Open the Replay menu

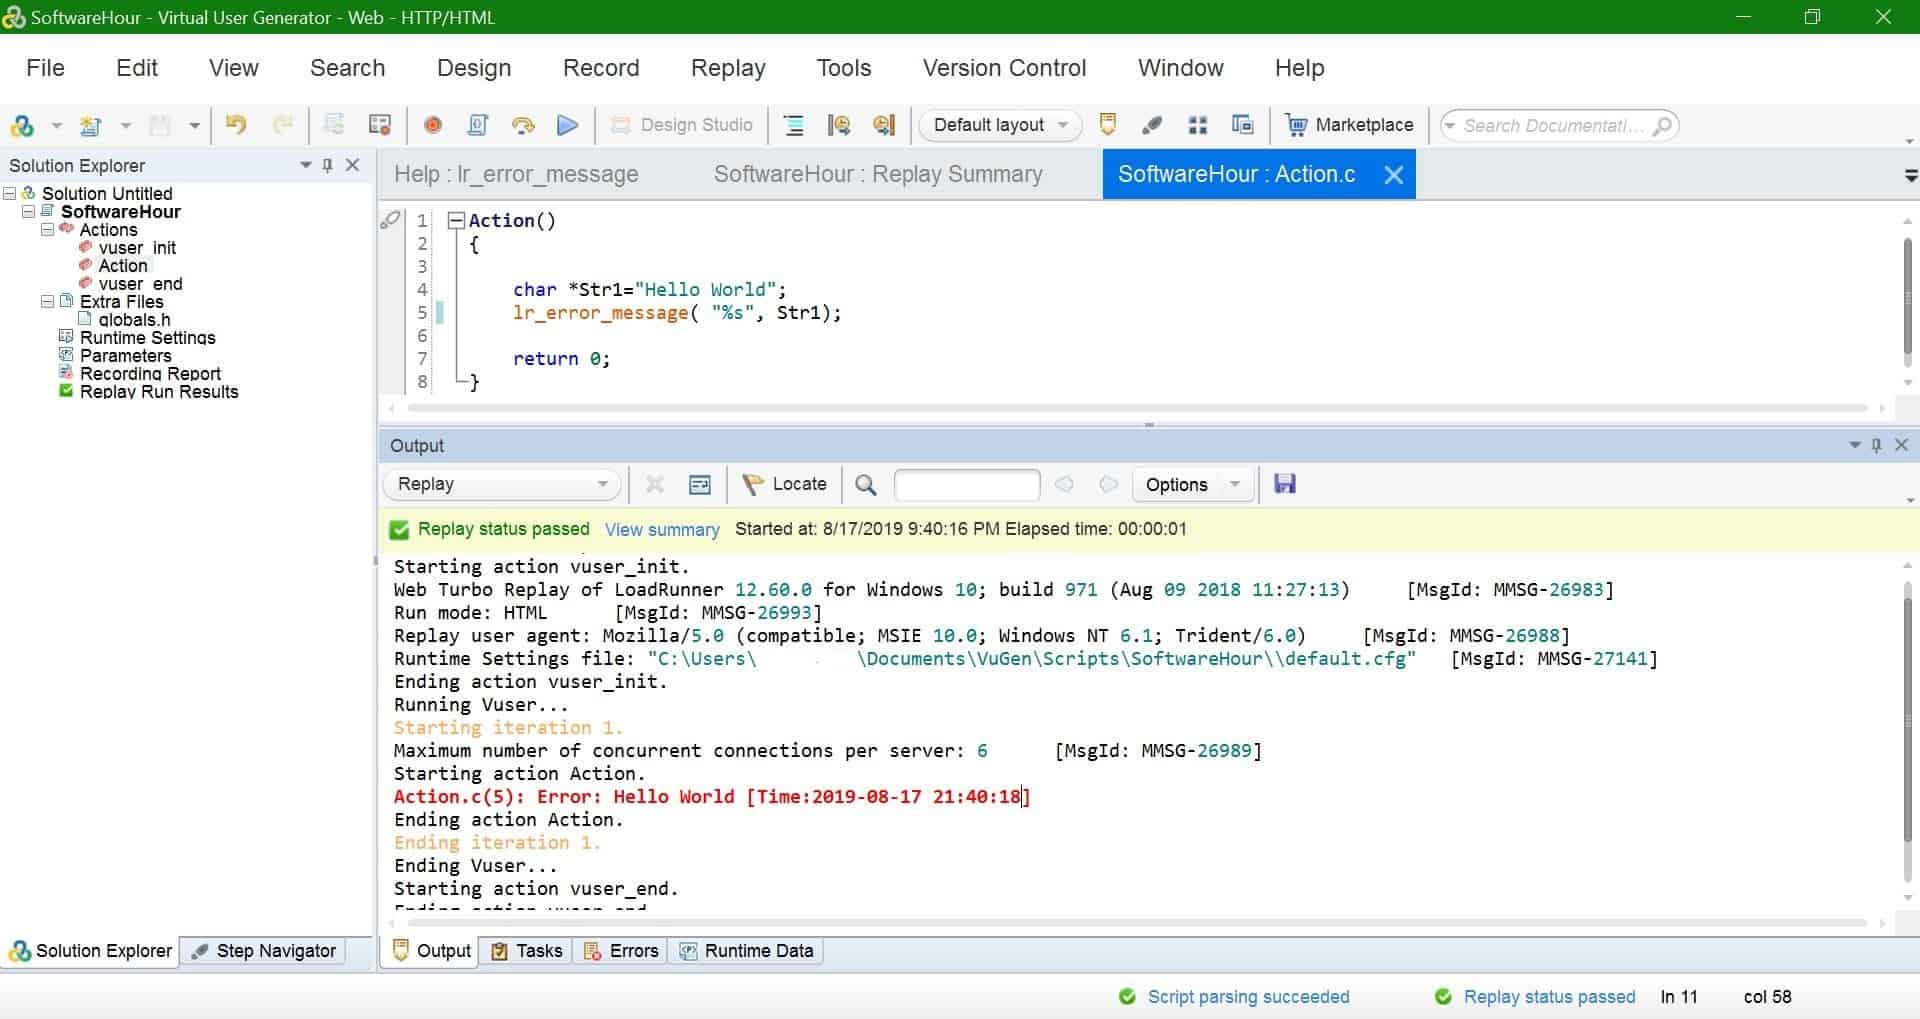728,68
